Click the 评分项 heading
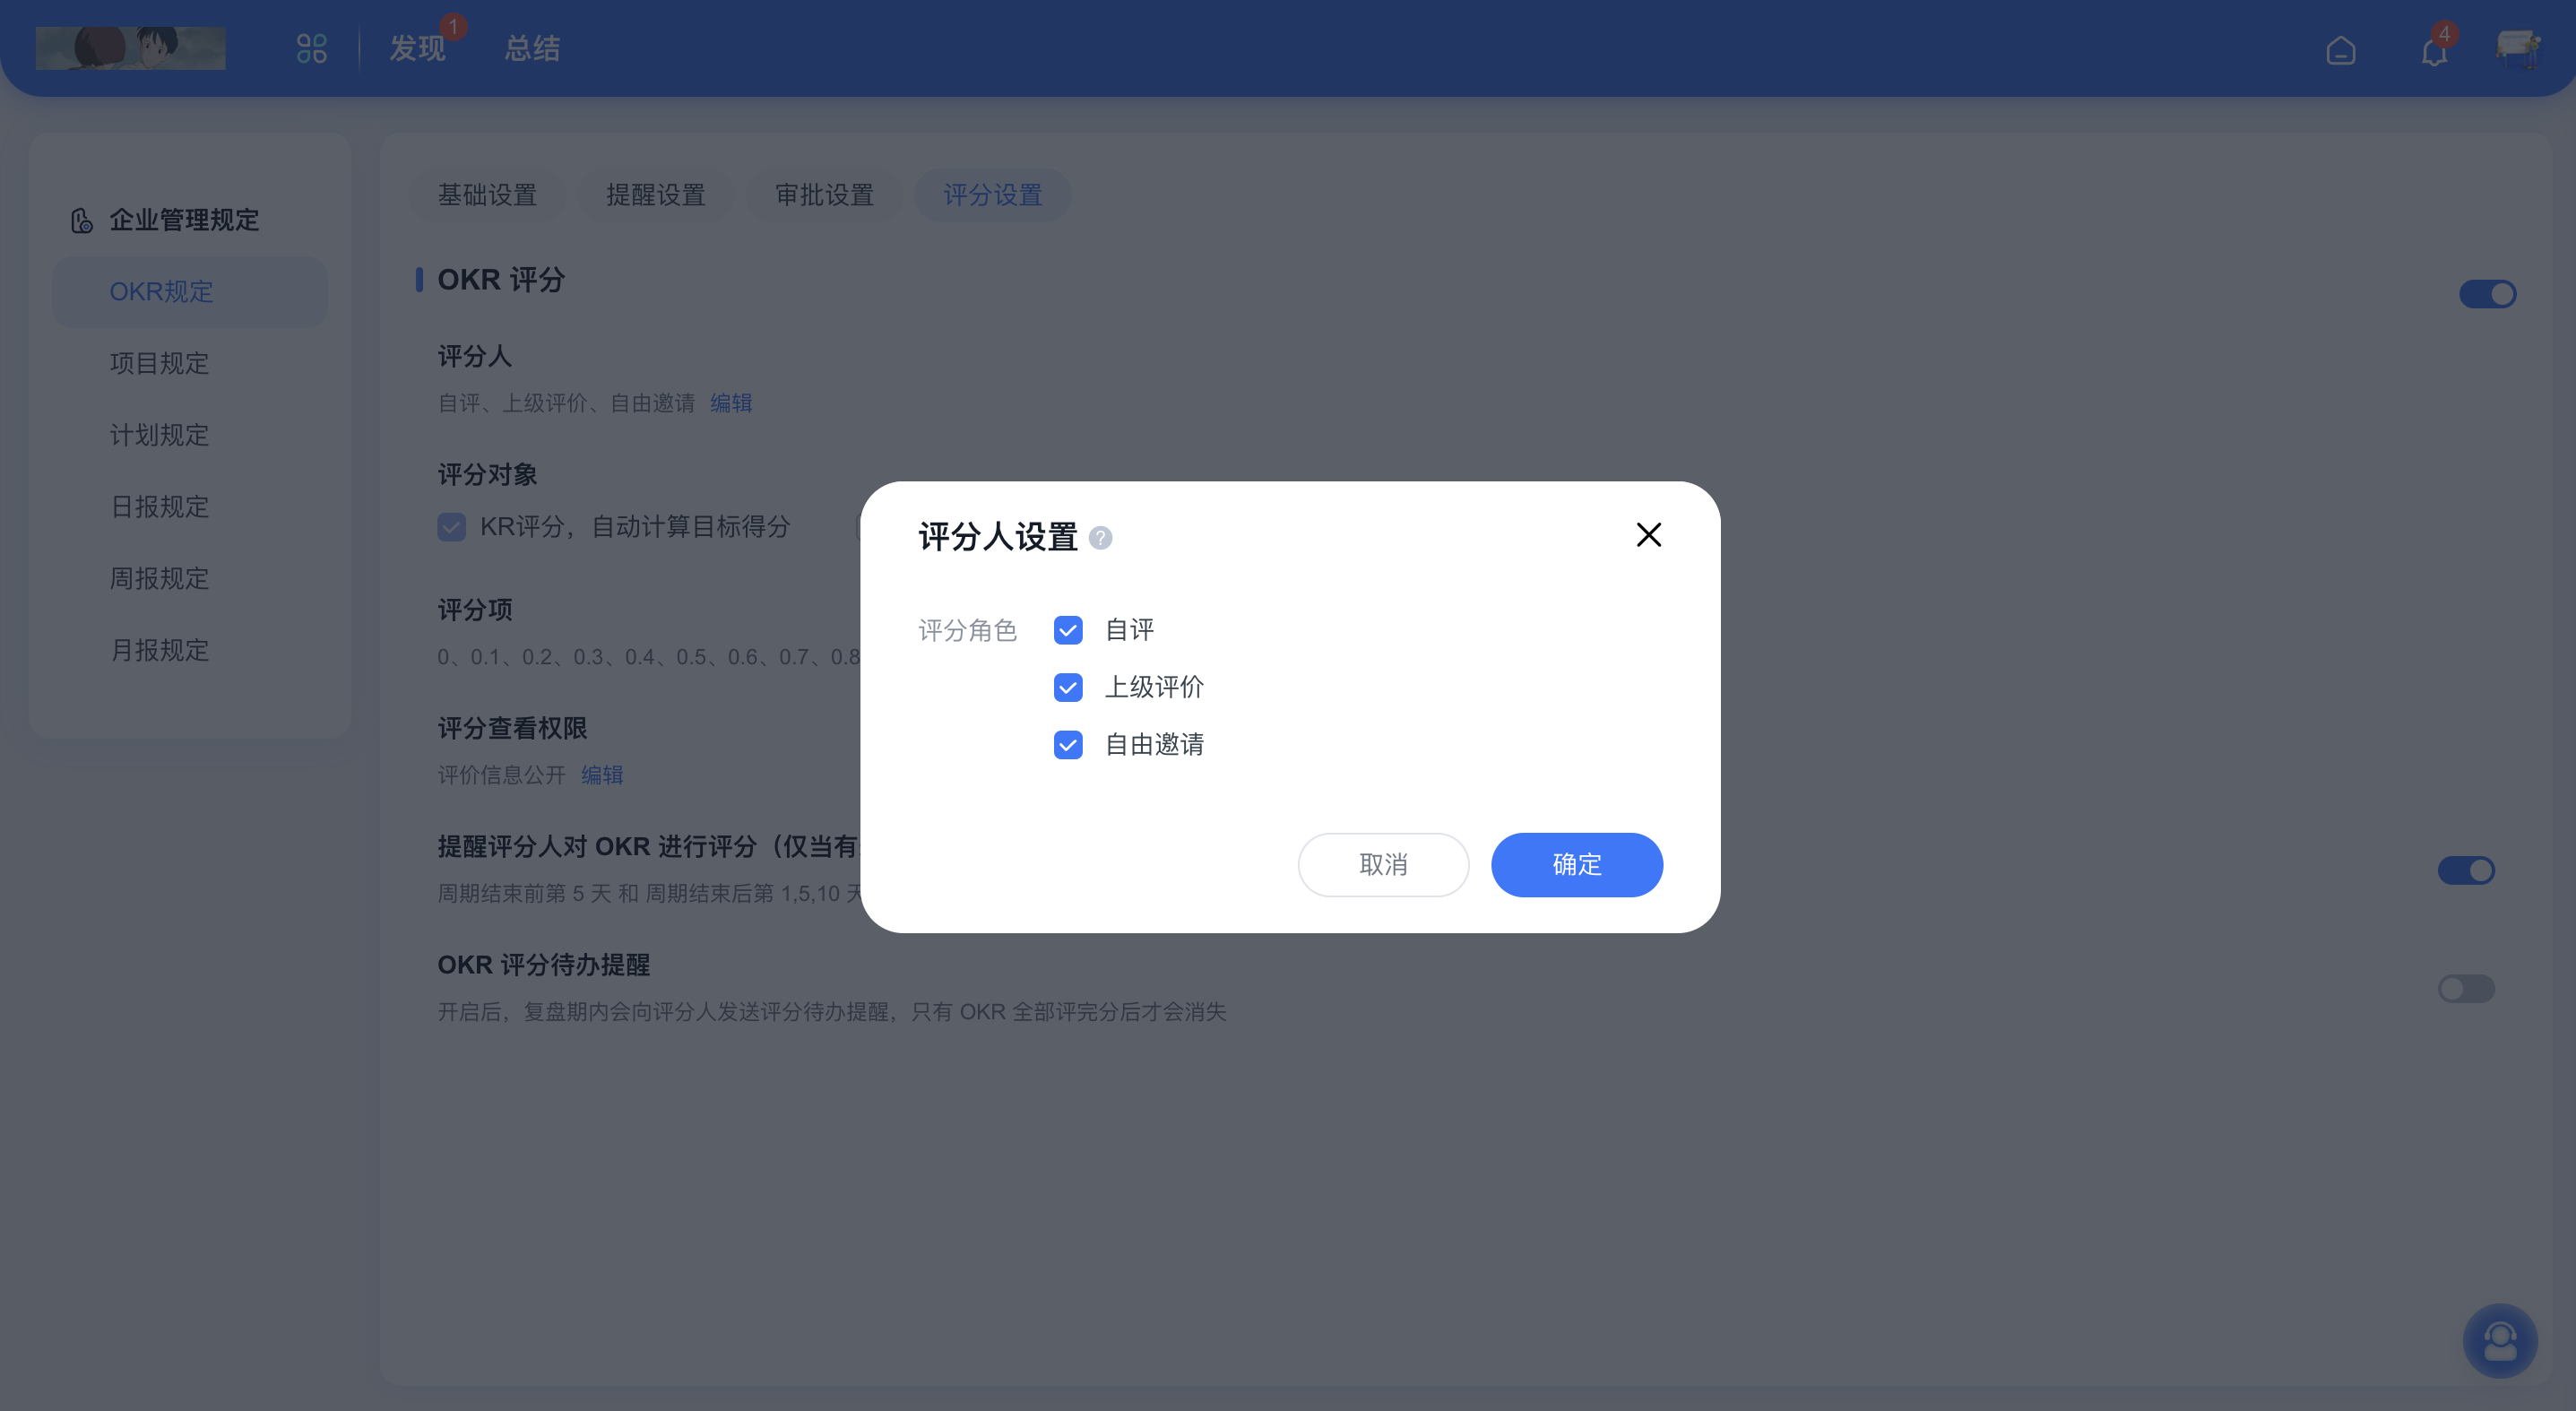2576x1411 pixels. (x=475, y=610)
